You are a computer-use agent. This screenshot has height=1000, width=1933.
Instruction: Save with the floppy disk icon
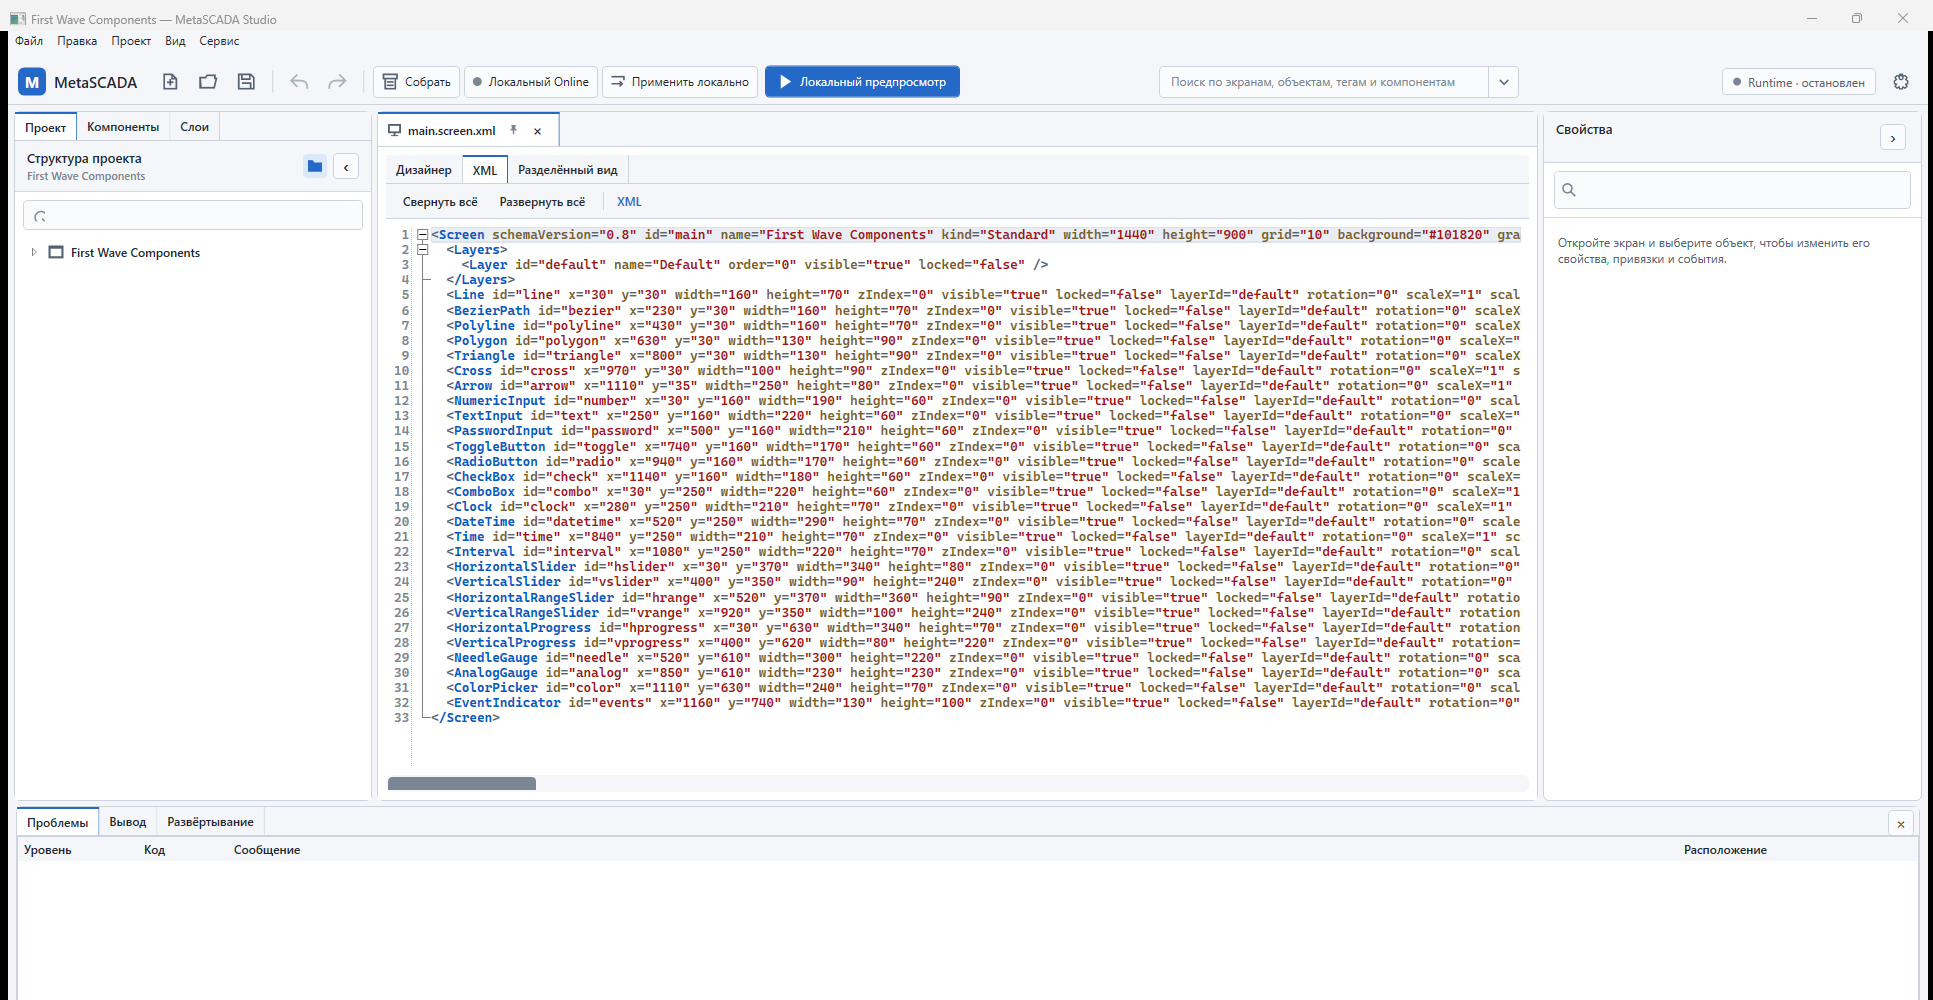[x=246, y=82]
